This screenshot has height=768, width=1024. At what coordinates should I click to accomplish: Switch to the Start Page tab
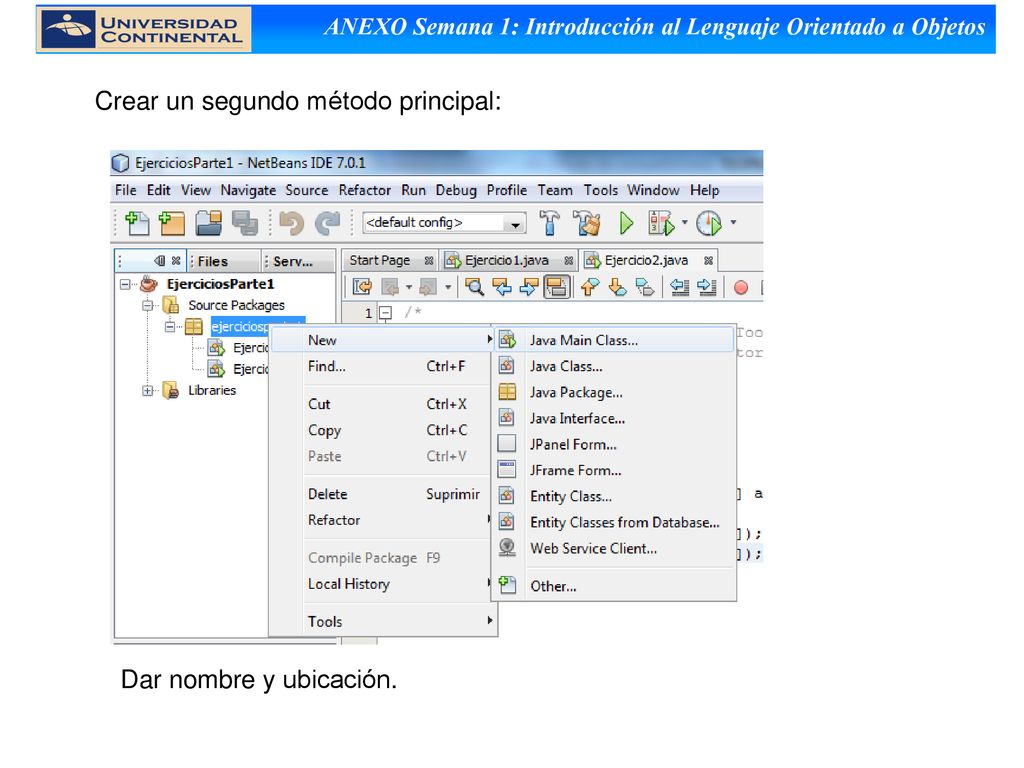coord(380,261)
